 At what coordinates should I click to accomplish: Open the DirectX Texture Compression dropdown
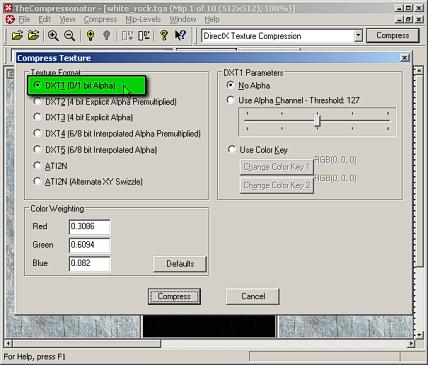tap(358, 36)
